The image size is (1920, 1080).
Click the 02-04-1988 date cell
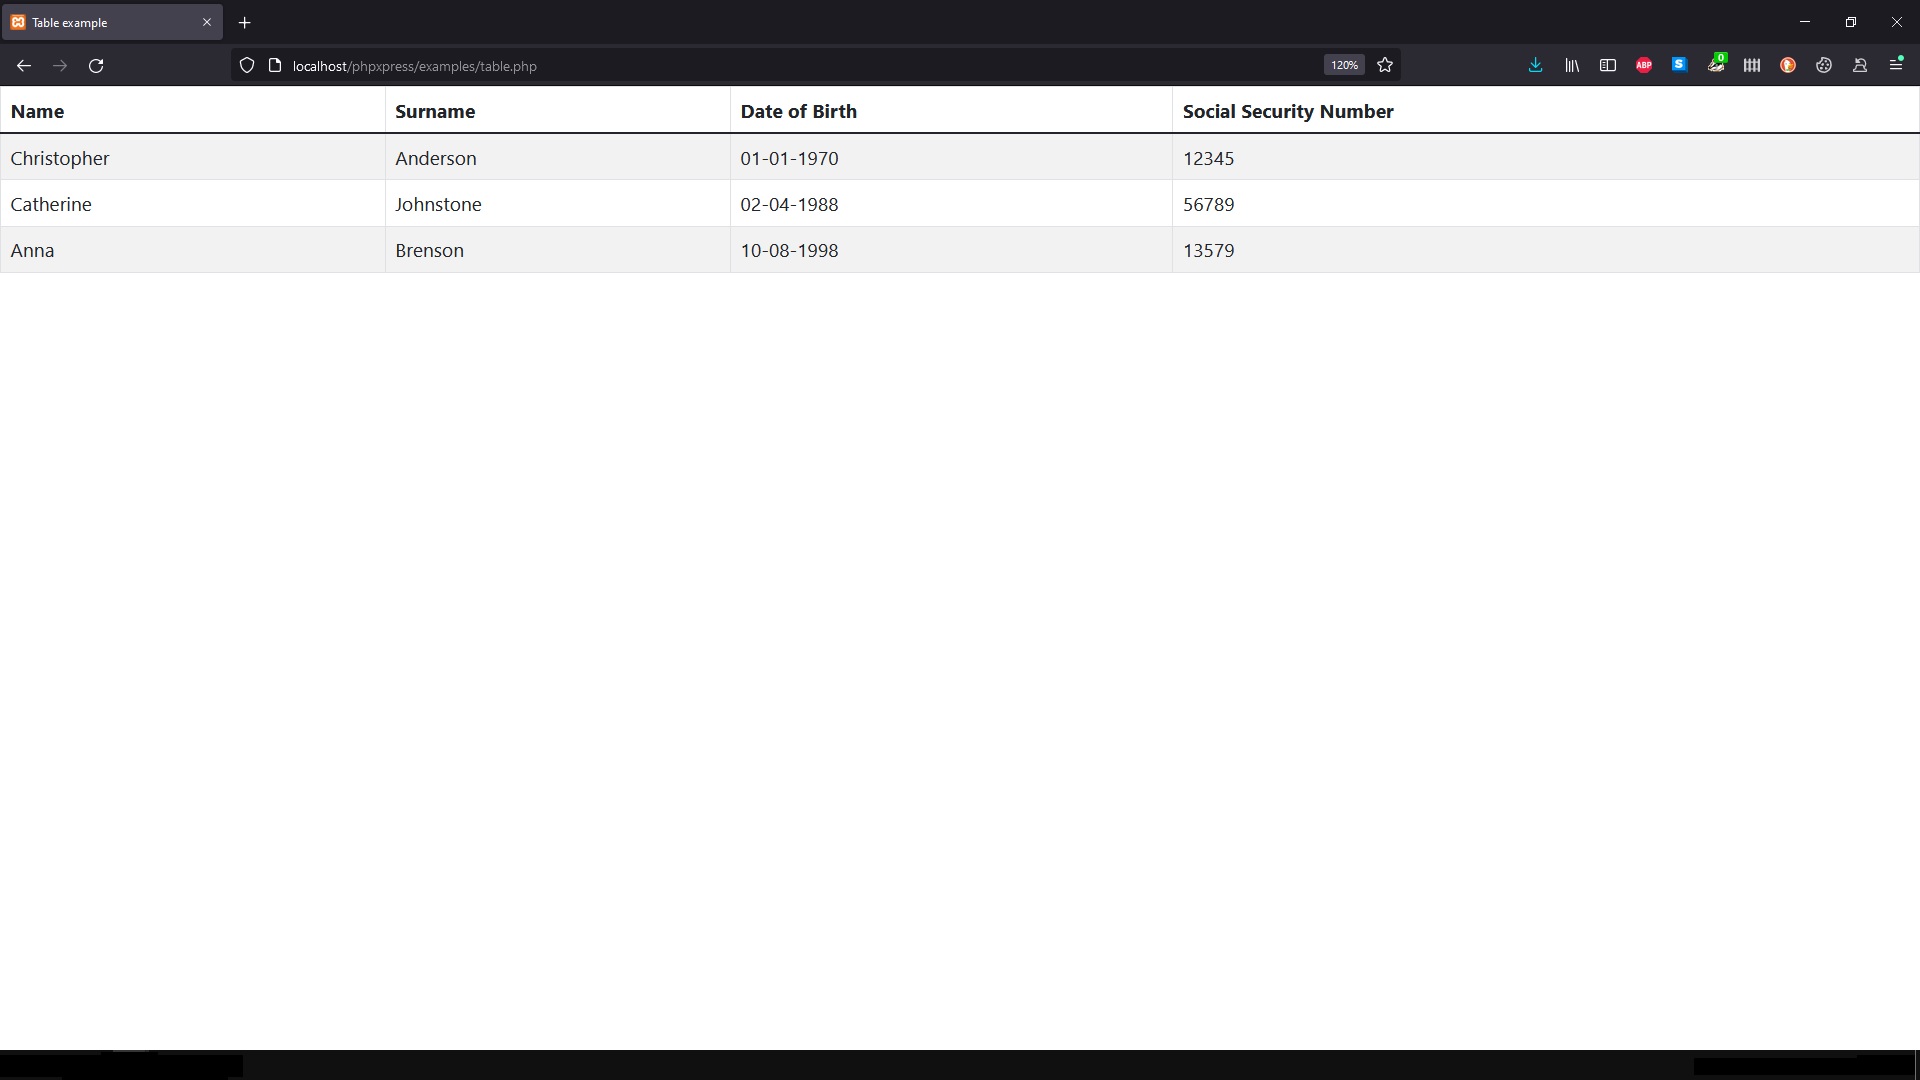coord(951,204)
